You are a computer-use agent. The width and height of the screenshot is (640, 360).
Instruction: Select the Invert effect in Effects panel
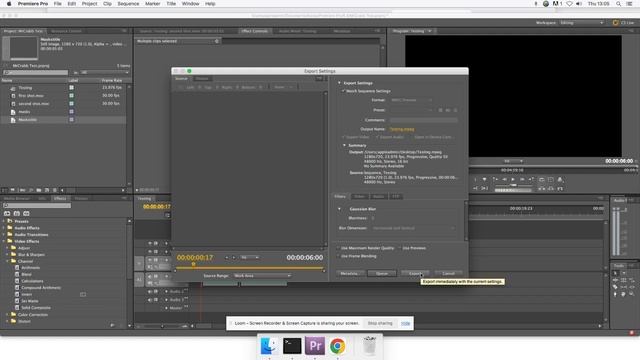tap(27, 294)
